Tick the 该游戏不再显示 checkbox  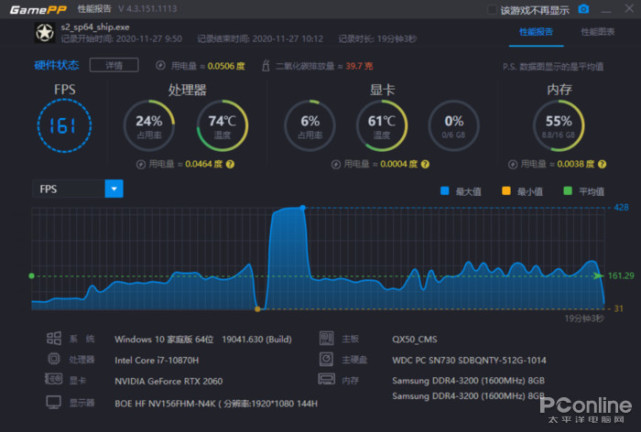(492, 10)
